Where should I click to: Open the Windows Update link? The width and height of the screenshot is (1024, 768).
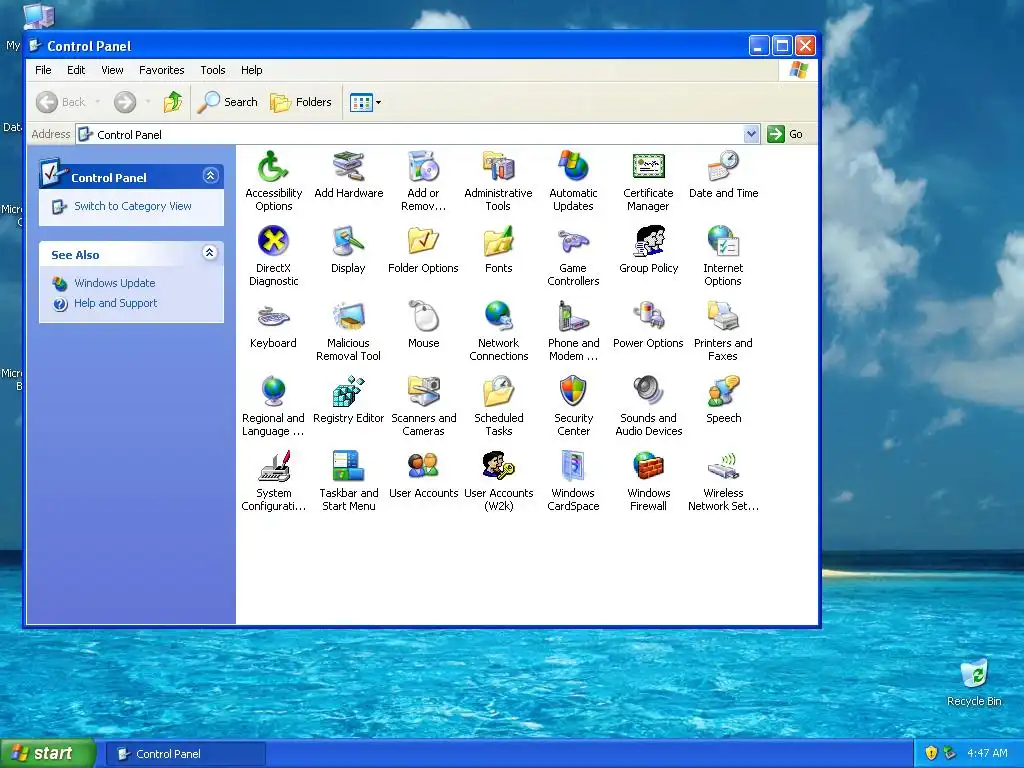(114, 283)
